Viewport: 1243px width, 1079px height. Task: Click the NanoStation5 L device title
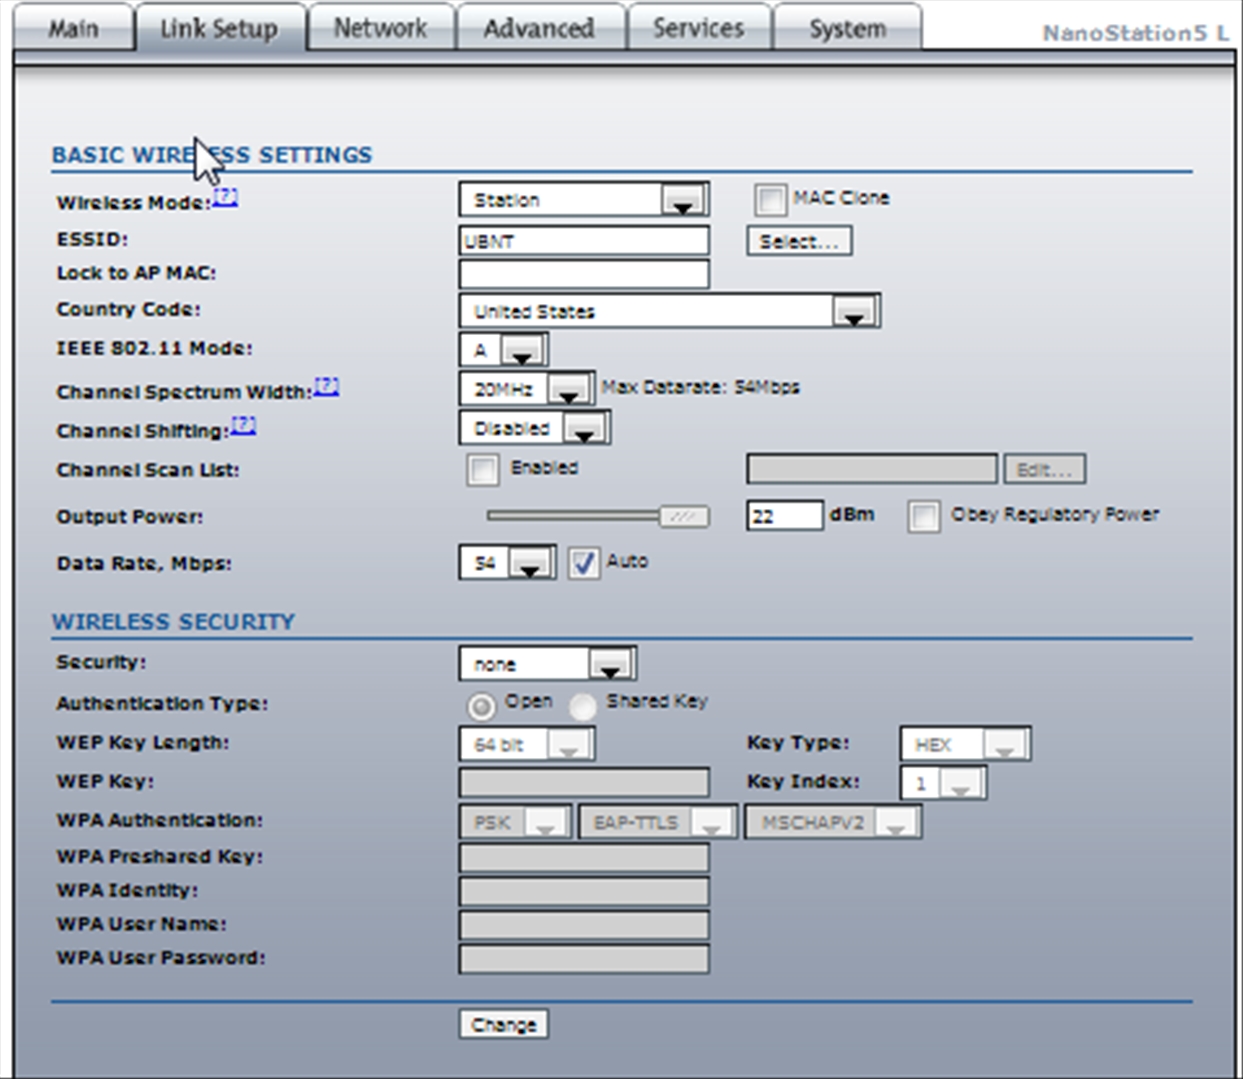tap(1136, 32)
